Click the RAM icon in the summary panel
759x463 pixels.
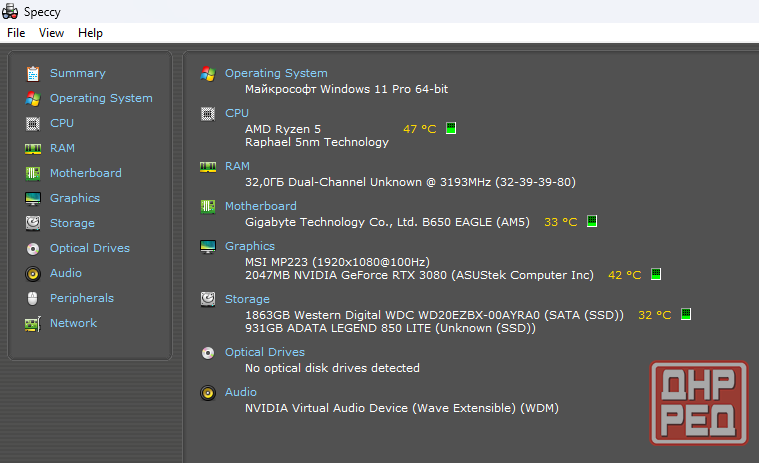pyautogui.click(x=208, y=167)
